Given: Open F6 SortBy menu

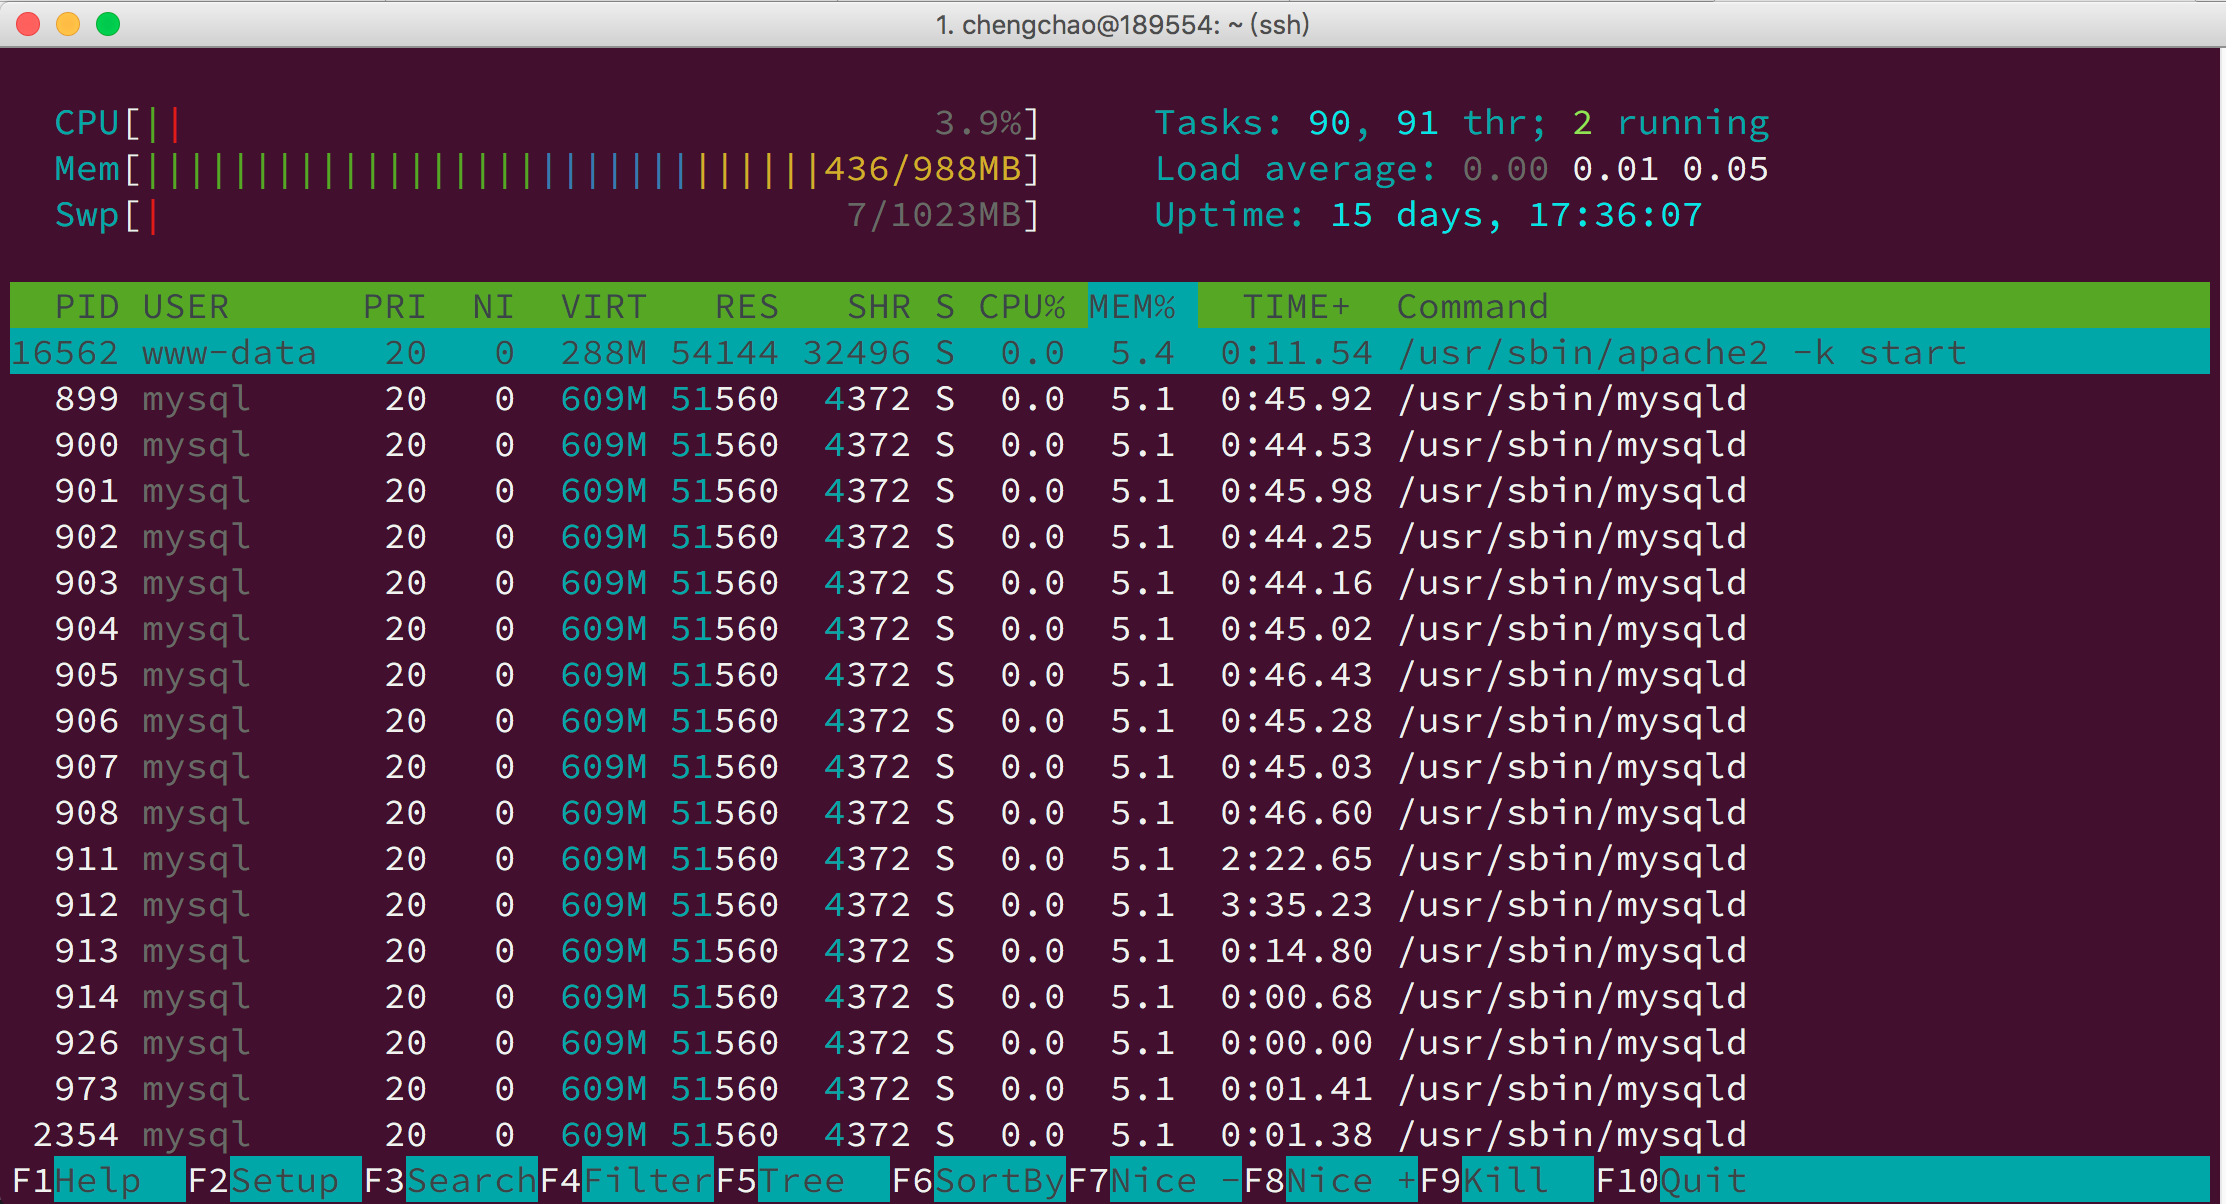Looking at the screenshot, I should (978, 1181).
